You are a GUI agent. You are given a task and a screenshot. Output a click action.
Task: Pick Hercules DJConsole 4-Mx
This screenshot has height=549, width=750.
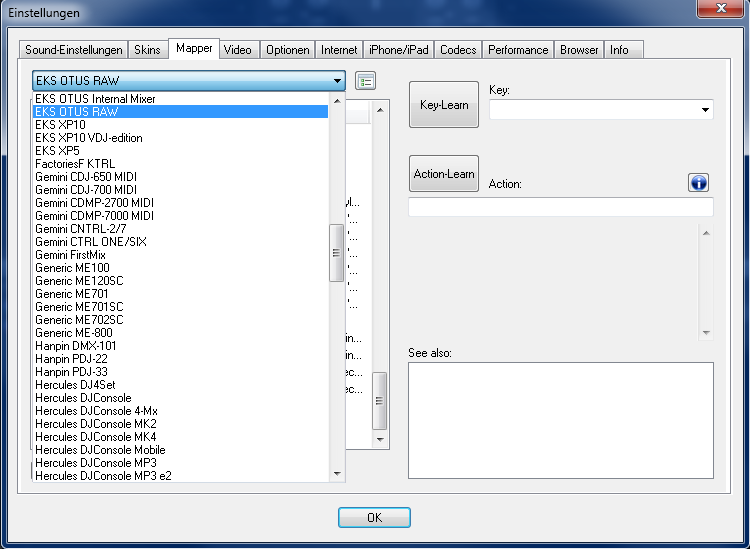pyautogui.click(x=181, y=410)
